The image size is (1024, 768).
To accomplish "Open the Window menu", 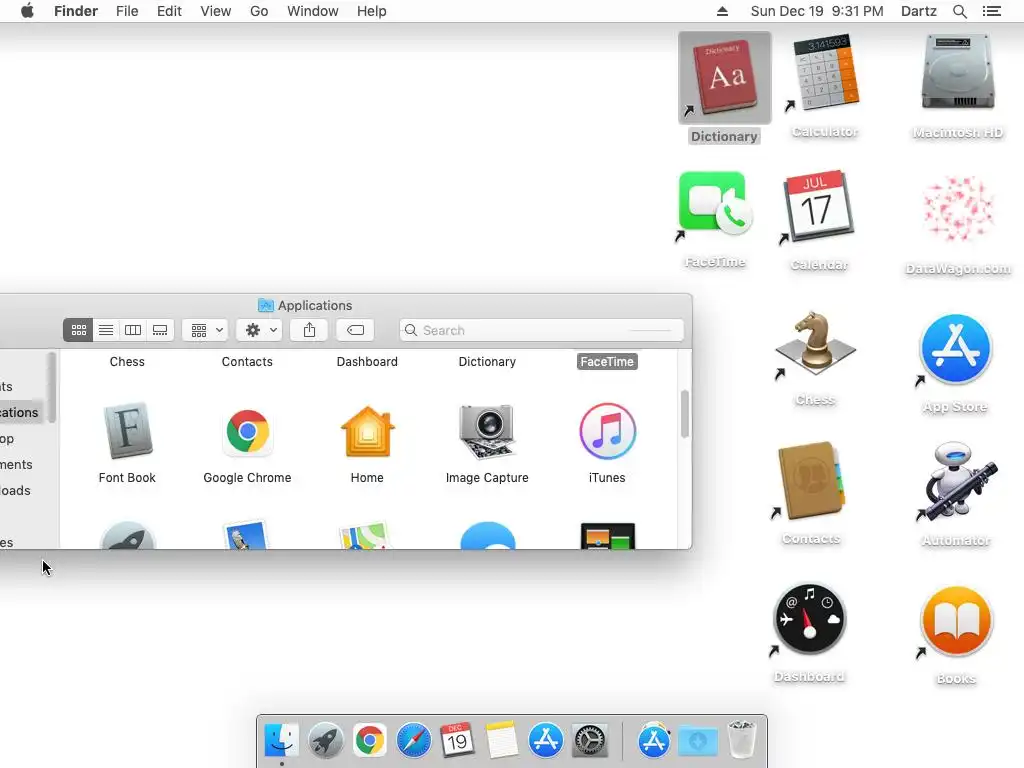I will click(313, 11).
